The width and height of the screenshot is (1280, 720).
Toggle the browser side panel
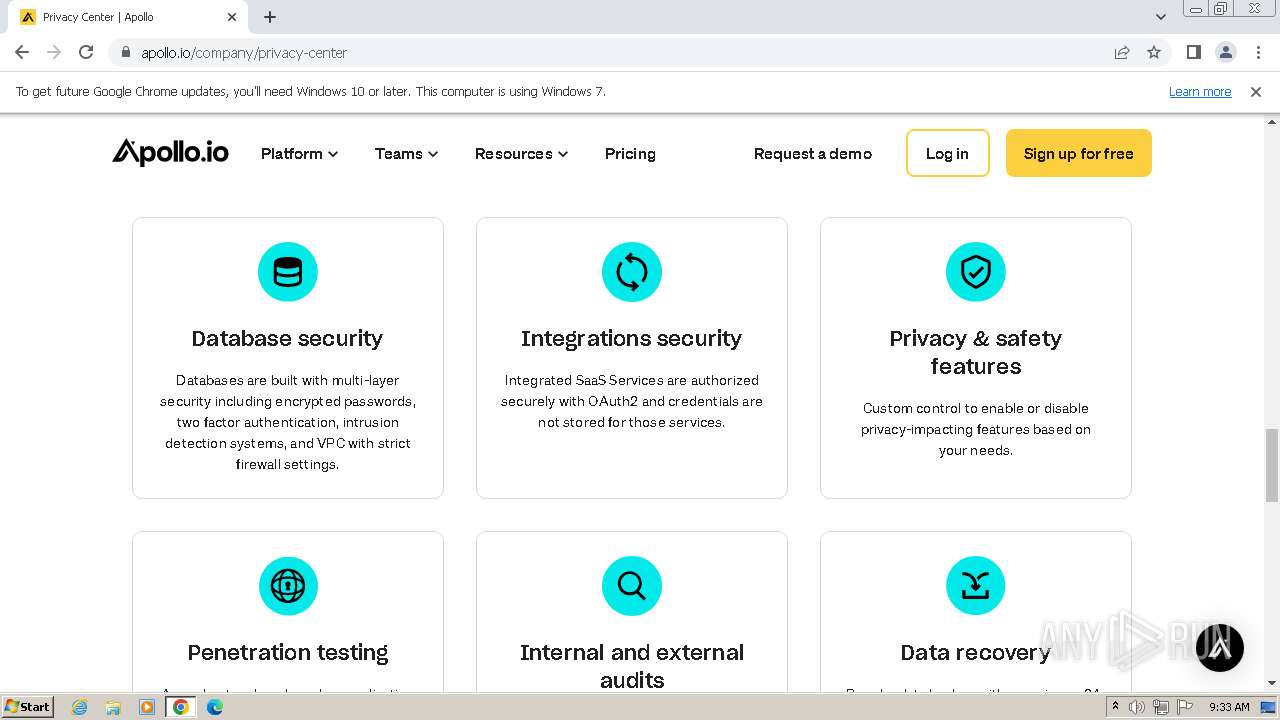[x=1193, y=52]
